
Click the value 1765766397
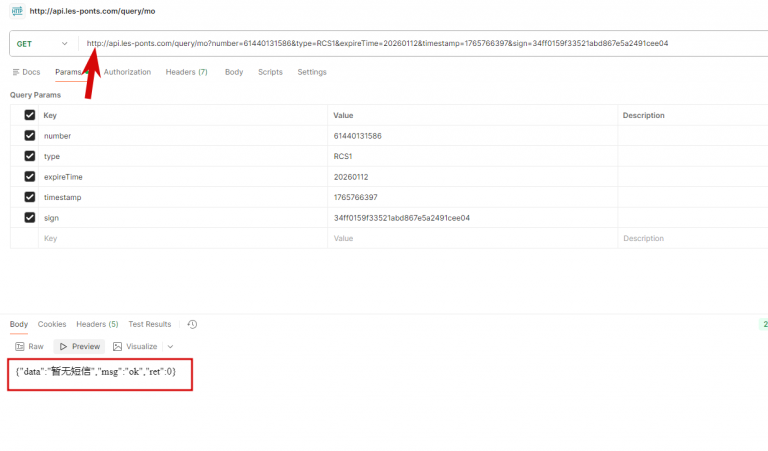[356, 197]
